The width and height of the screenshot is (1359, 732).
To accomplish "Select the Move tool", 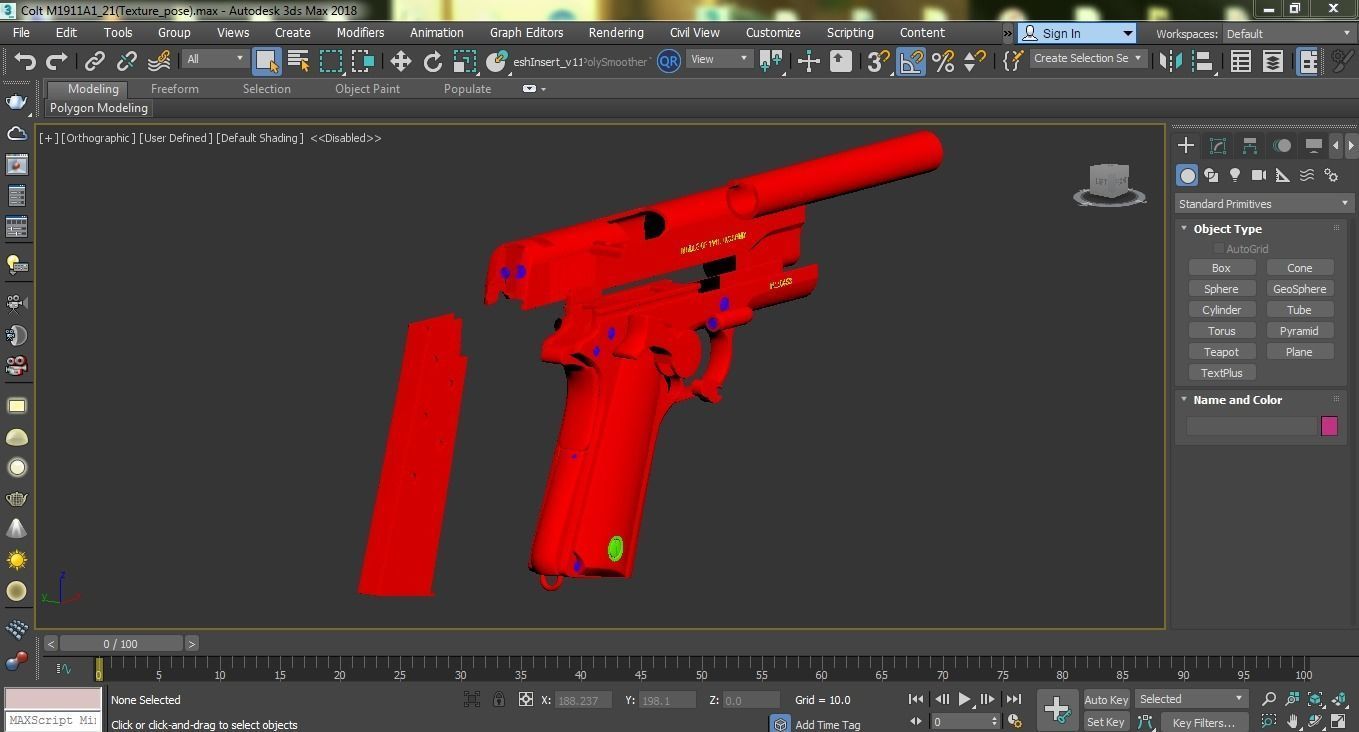I will [401, 61].
